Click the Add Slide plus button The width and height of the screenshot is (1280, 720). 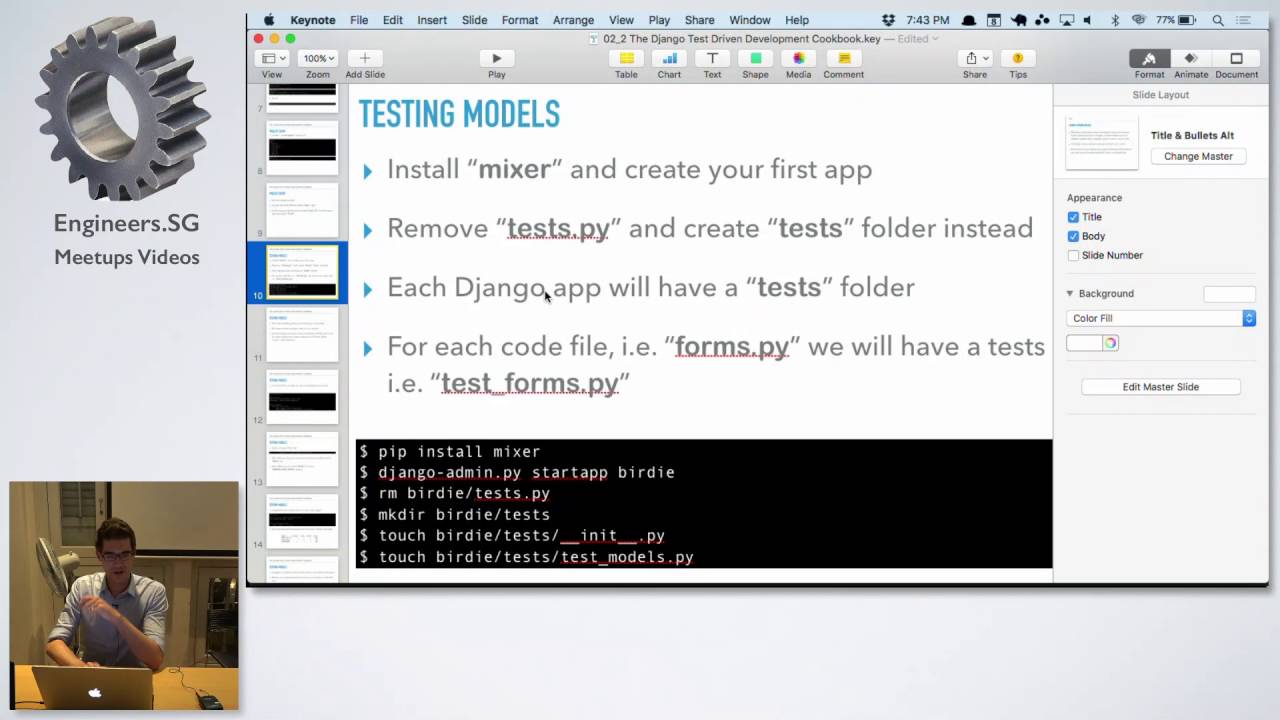click(x=365, y=59)
